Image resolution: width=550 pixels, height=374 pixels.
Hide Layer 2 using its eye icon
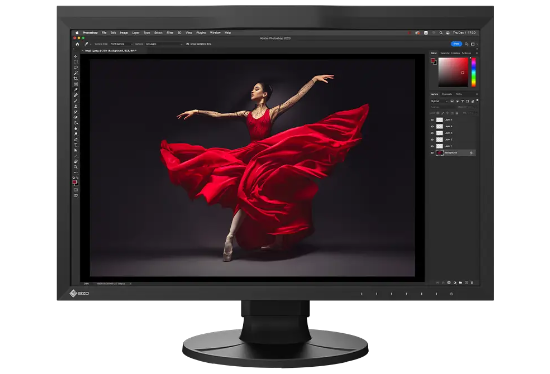coord(432,140)
